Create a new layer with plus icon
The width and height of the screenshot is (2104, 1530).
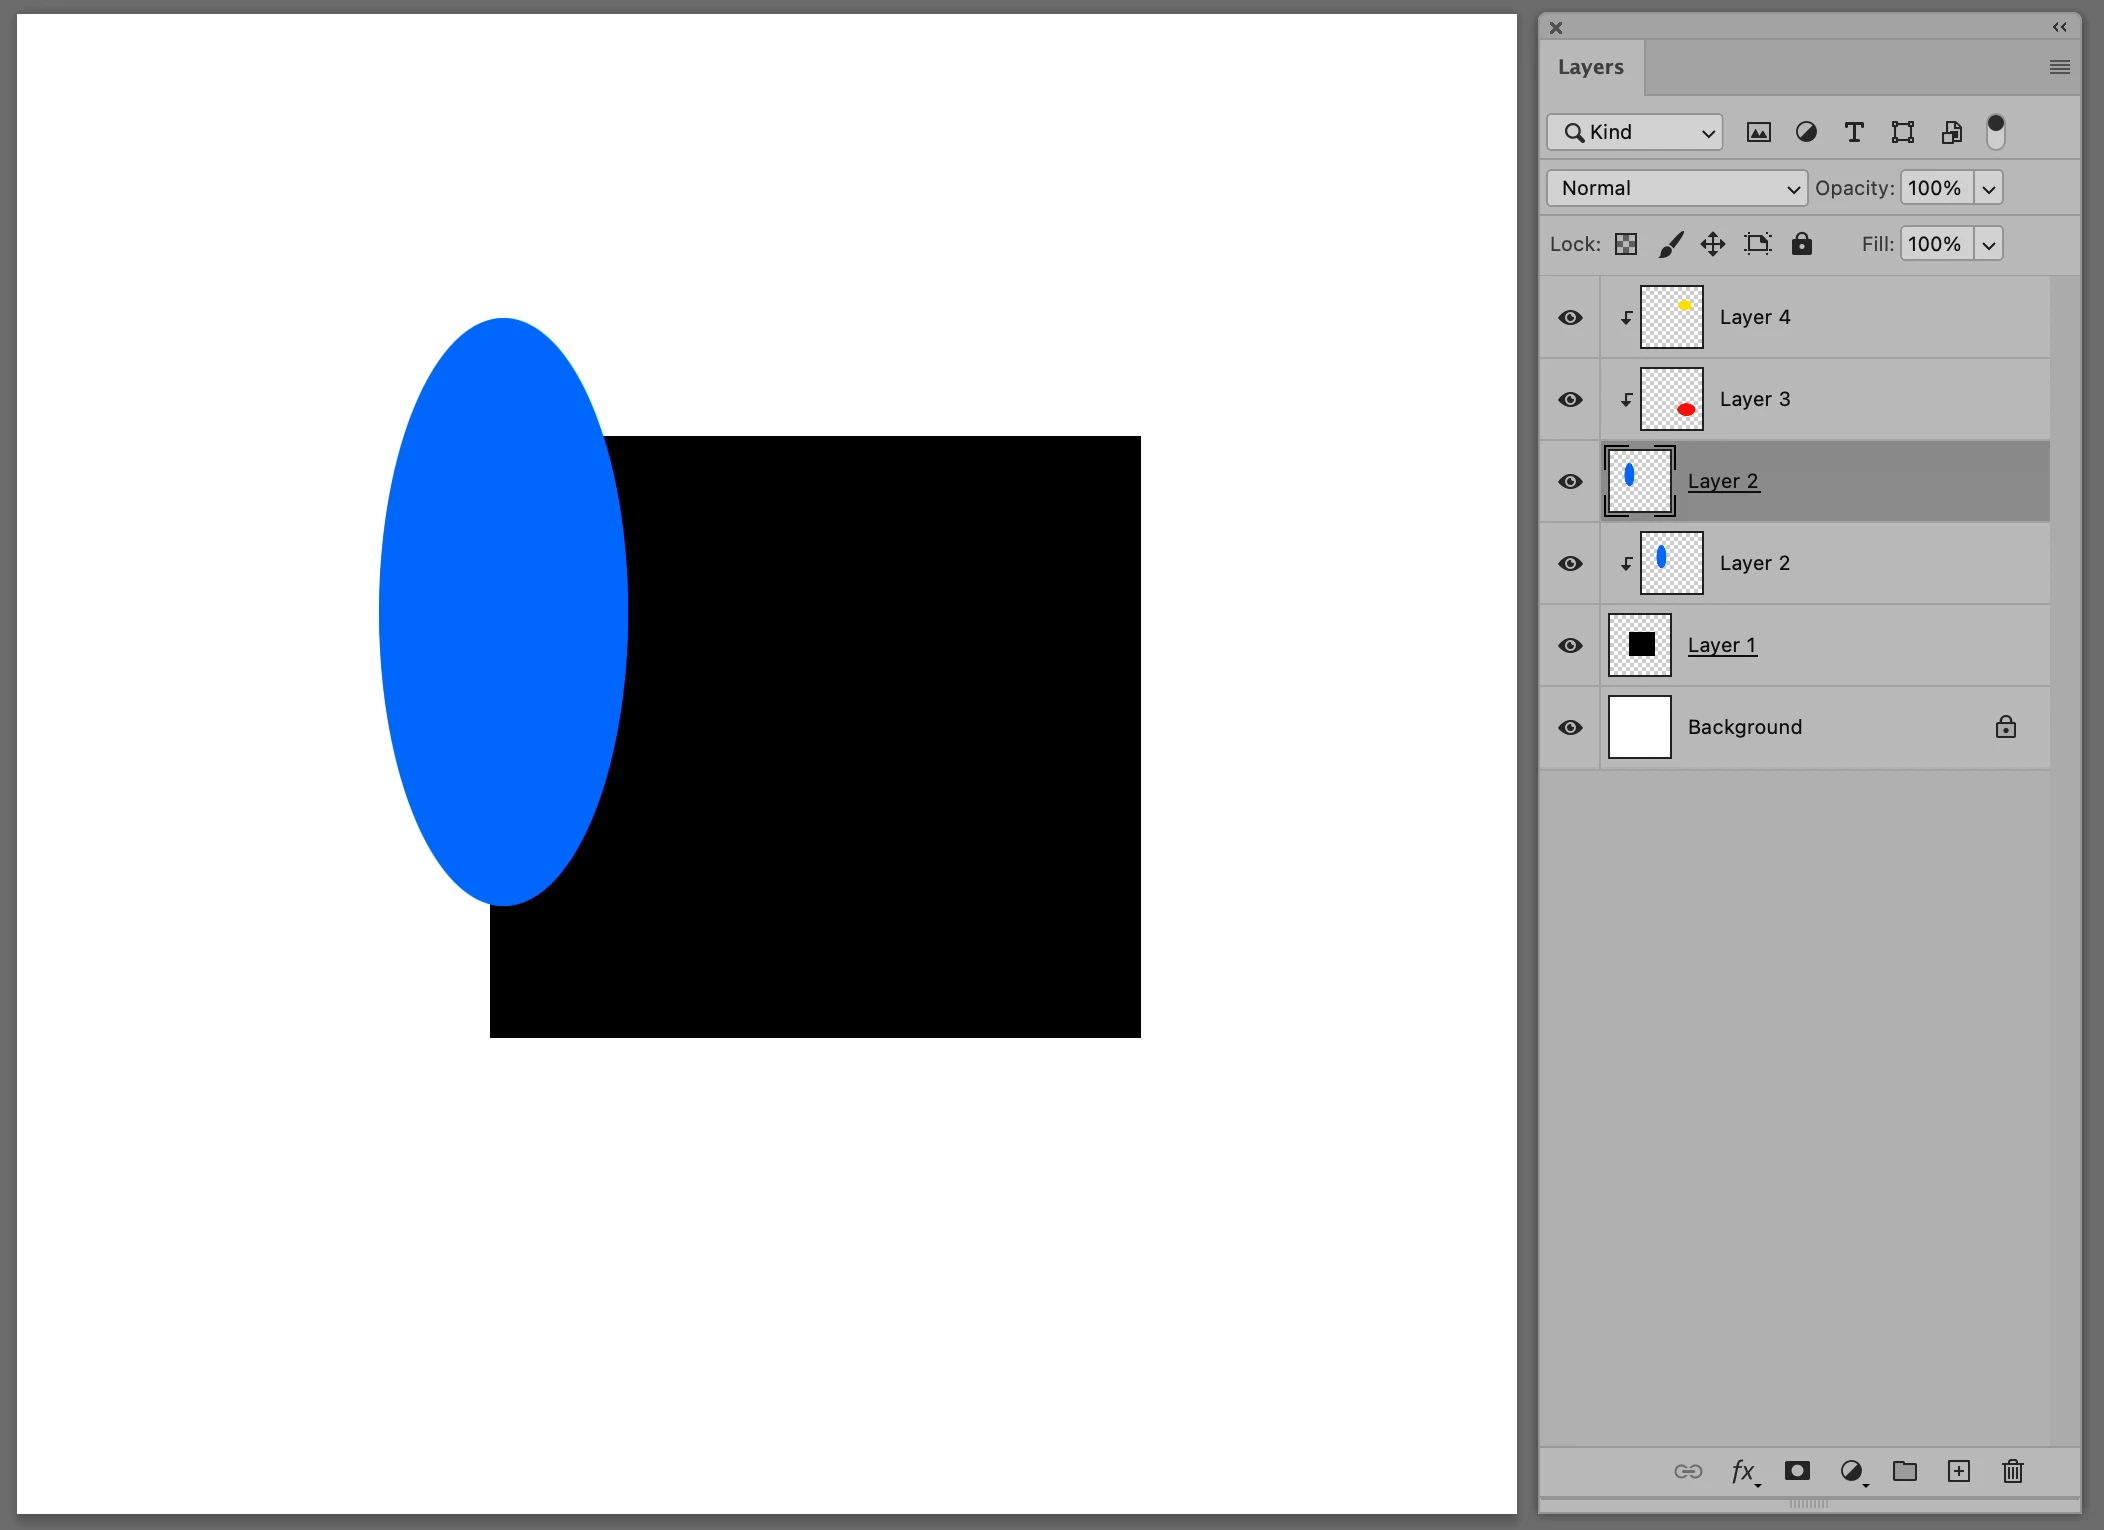coord(1958,1471)
